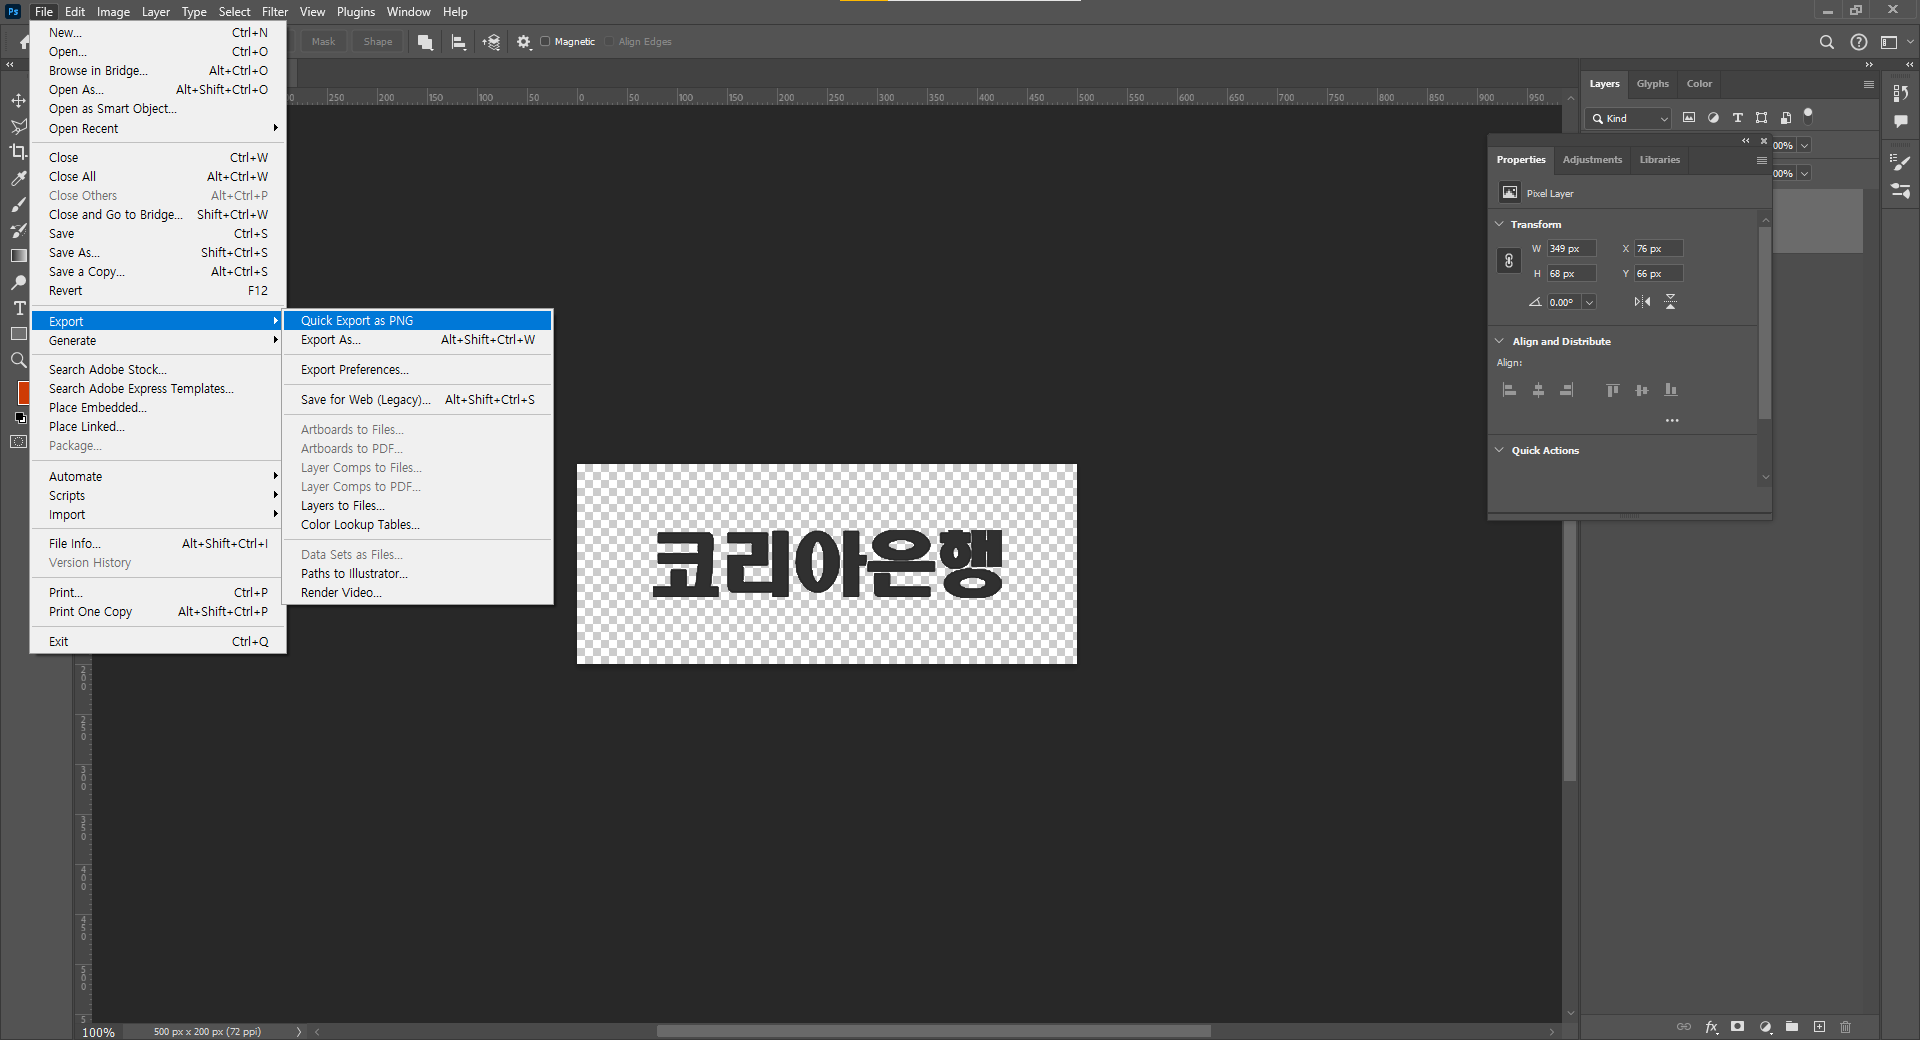Open the Help question mark icon
The width and height of the screenshot is (1920, 1040).
pyautogui.click(x=1858, y=42)
